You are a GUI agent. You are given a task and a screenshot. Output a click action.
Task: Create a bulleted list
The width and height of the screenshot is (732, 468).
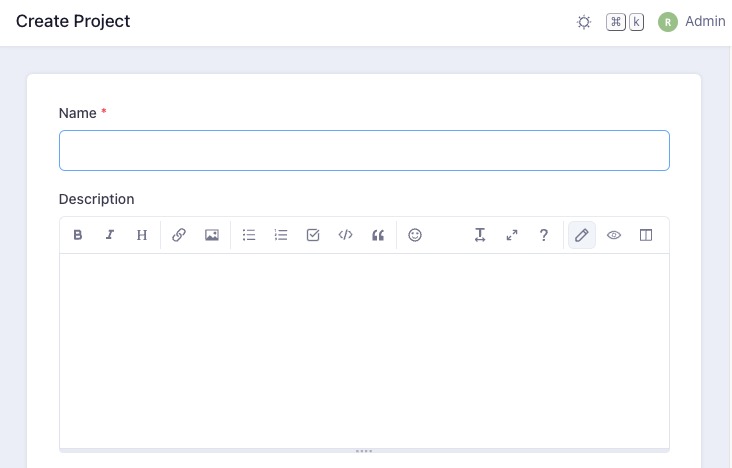coord(249,235)
